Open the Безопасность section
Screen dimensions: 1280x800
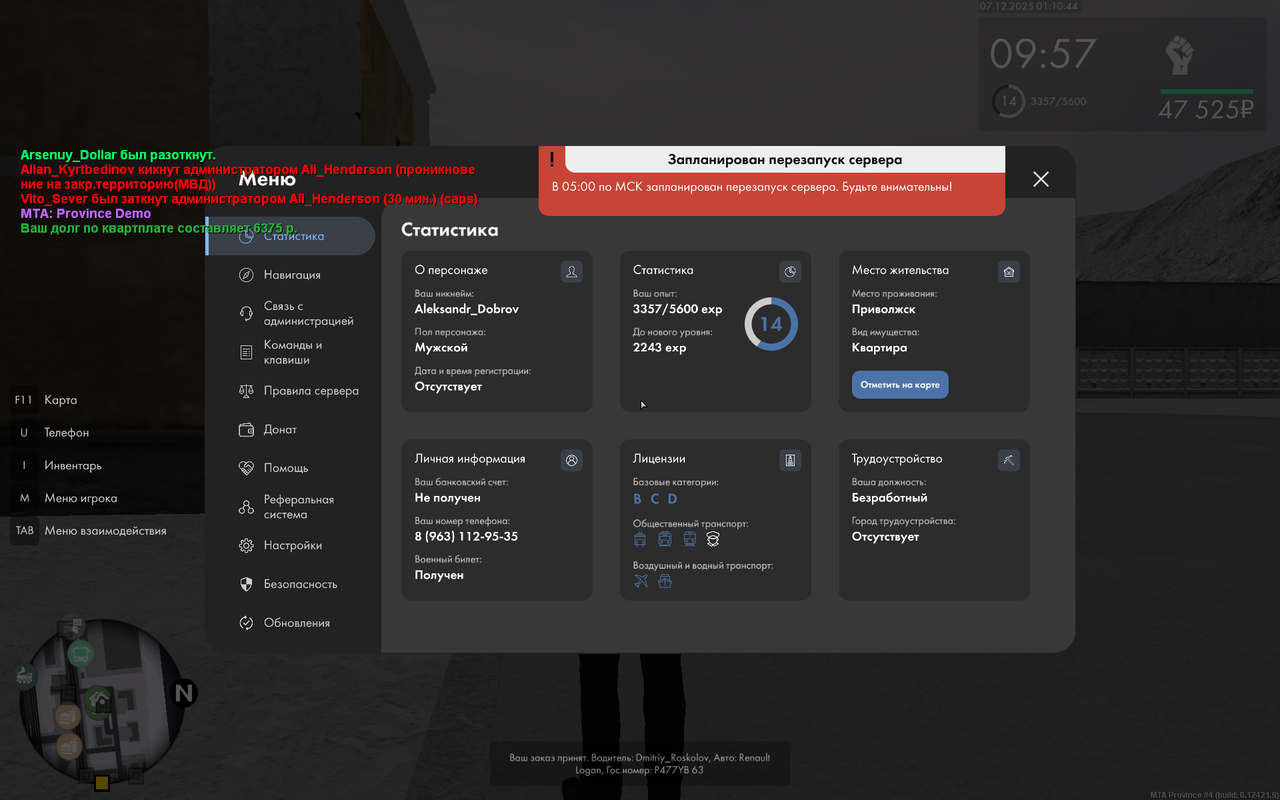coord(291,584)
